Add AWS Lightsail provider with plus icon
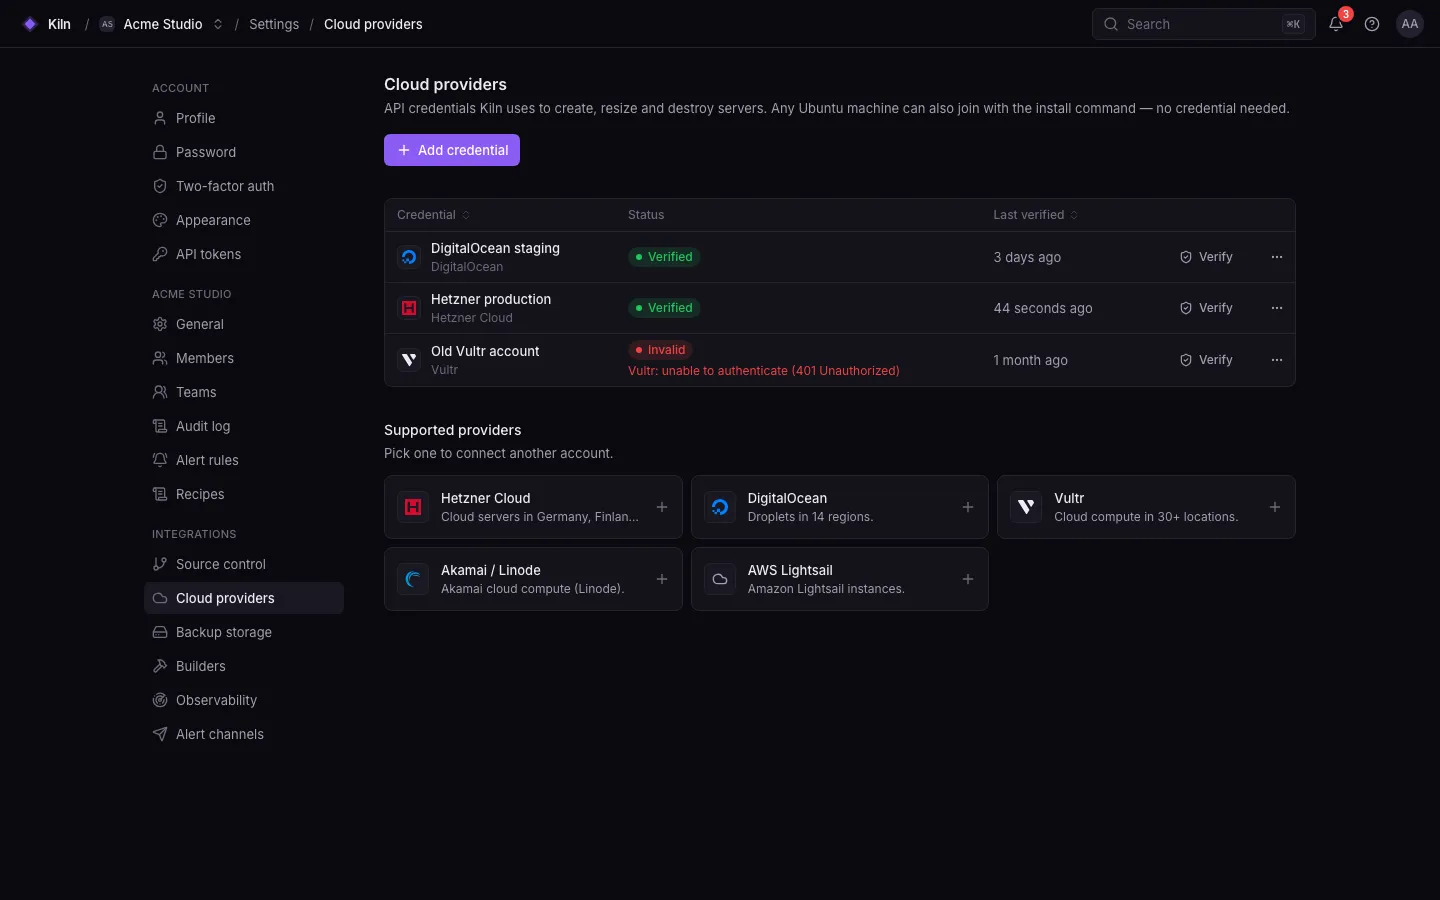 (x=968, y=579)
